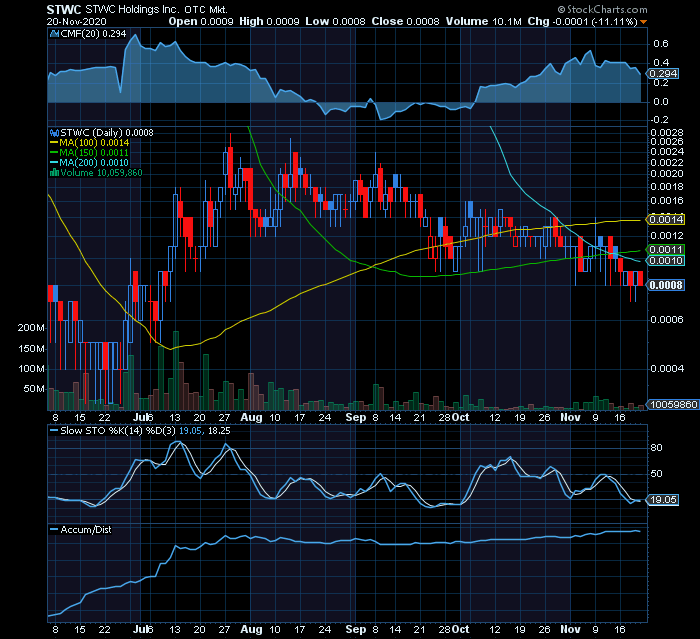
Task: Click the 80 level on stochastic axis
Action: coord(657,448)
